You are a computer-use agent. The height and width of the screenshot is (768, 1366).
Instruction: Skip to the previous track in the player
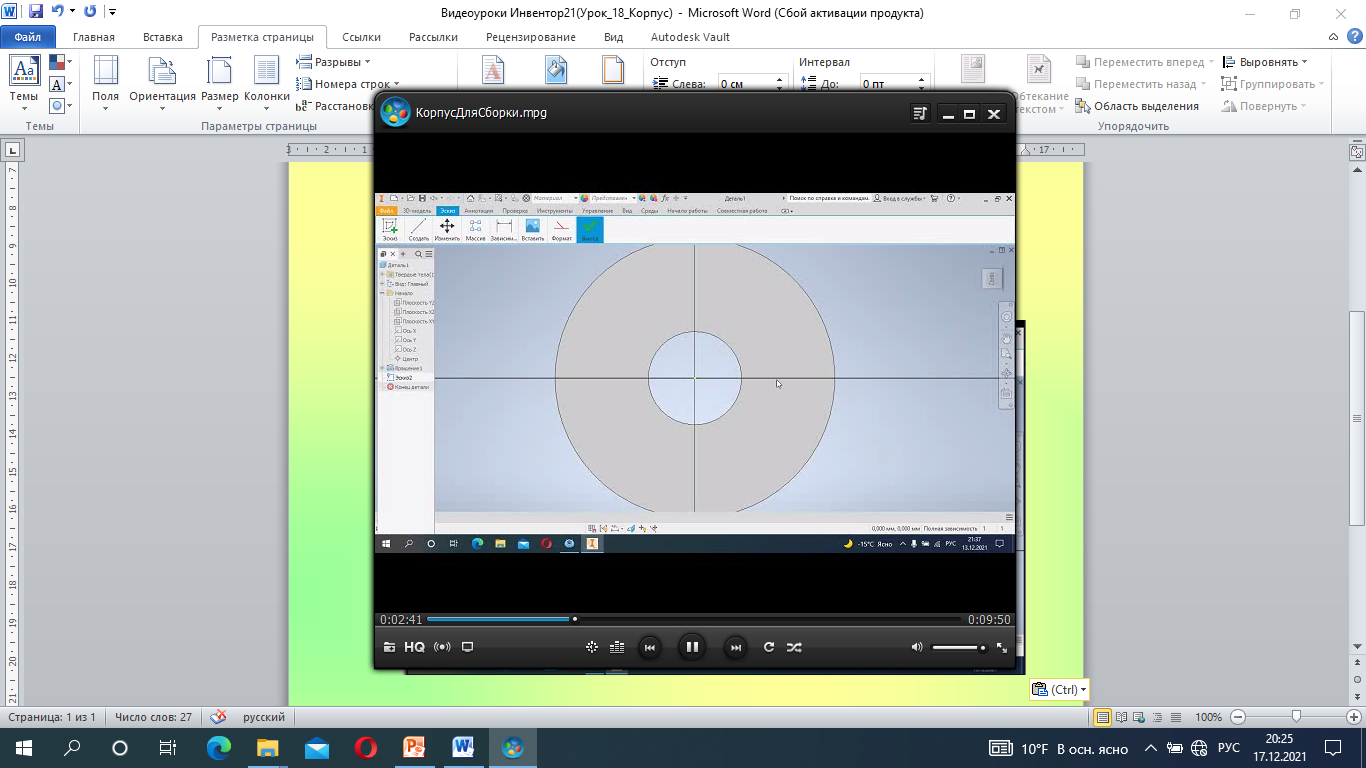point(649,647)
